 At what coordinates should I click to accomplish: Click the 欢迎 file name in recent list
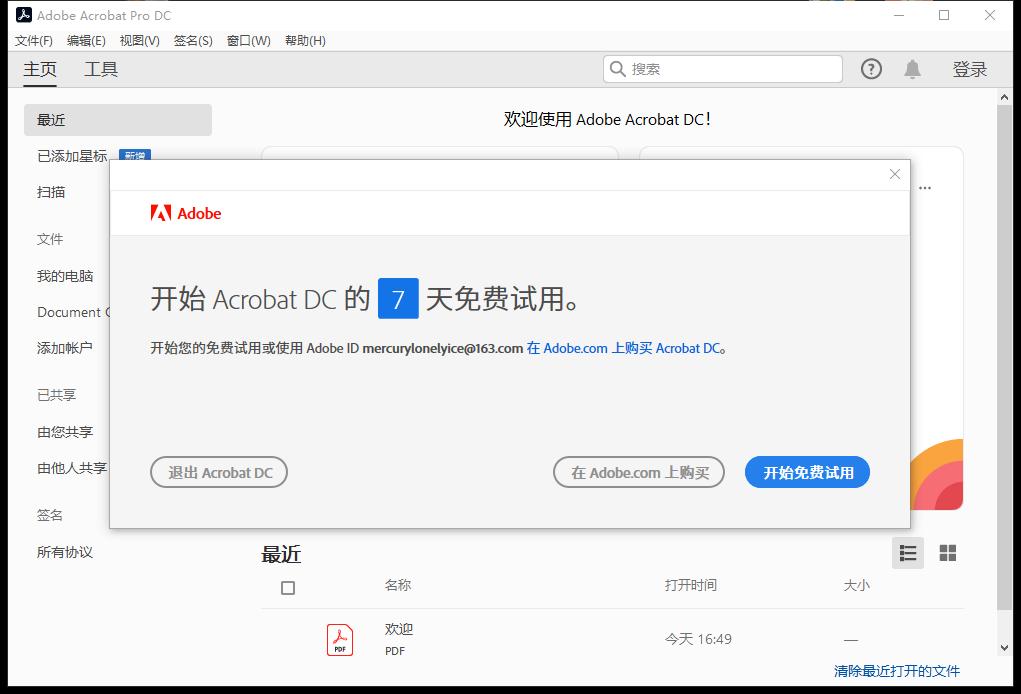399,629
